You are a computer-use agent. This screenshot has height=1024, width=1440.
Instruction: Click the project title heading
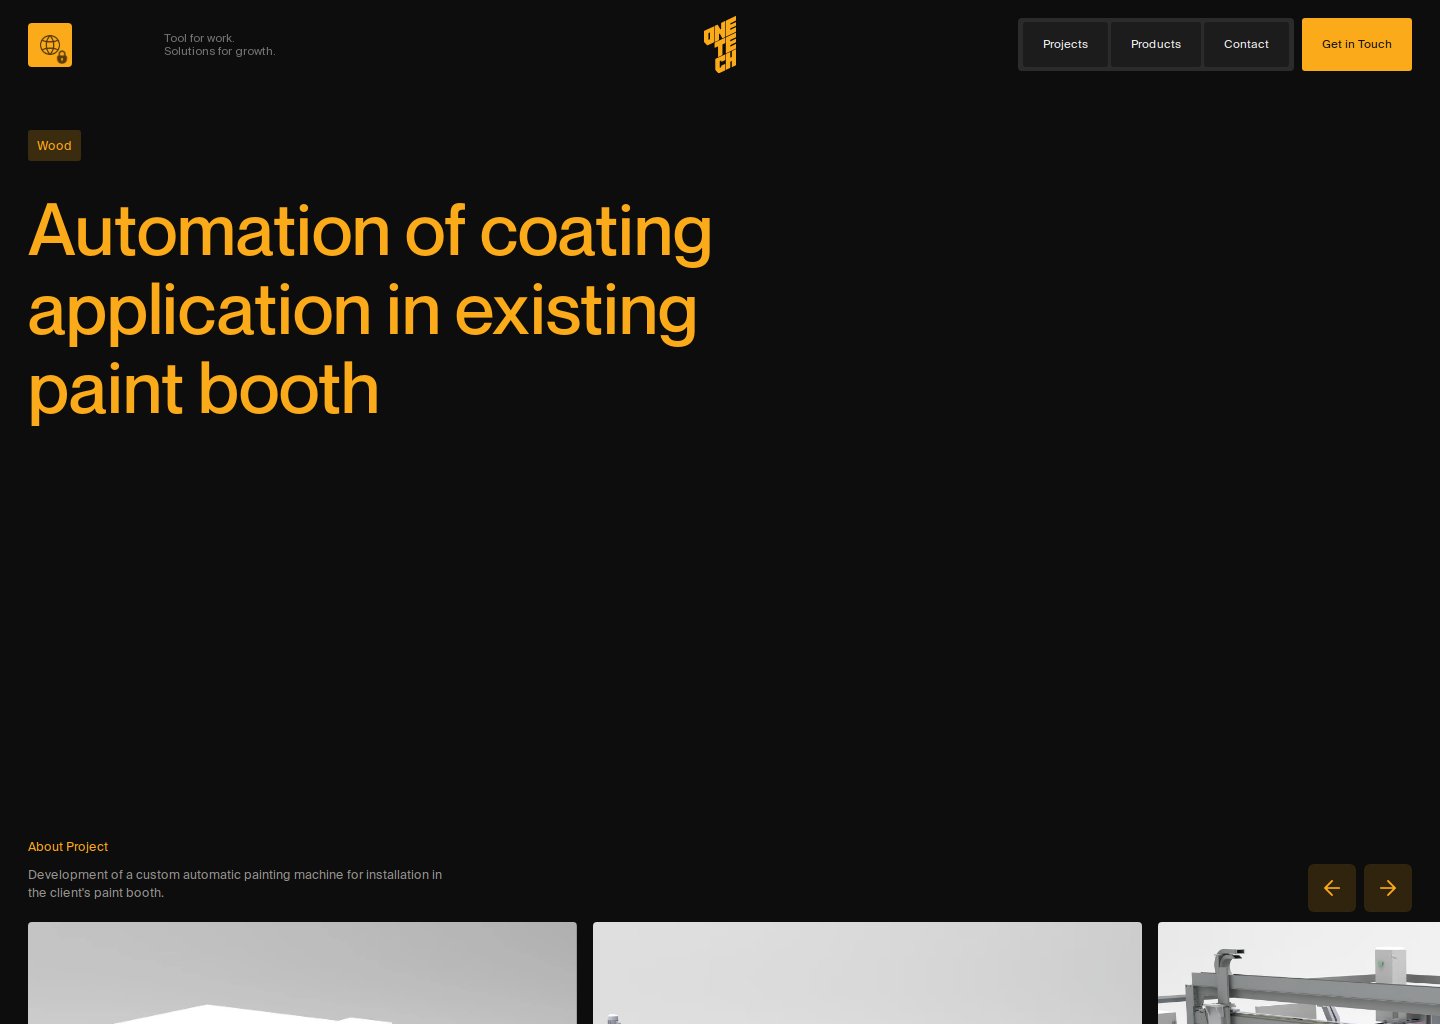[370, 310]
